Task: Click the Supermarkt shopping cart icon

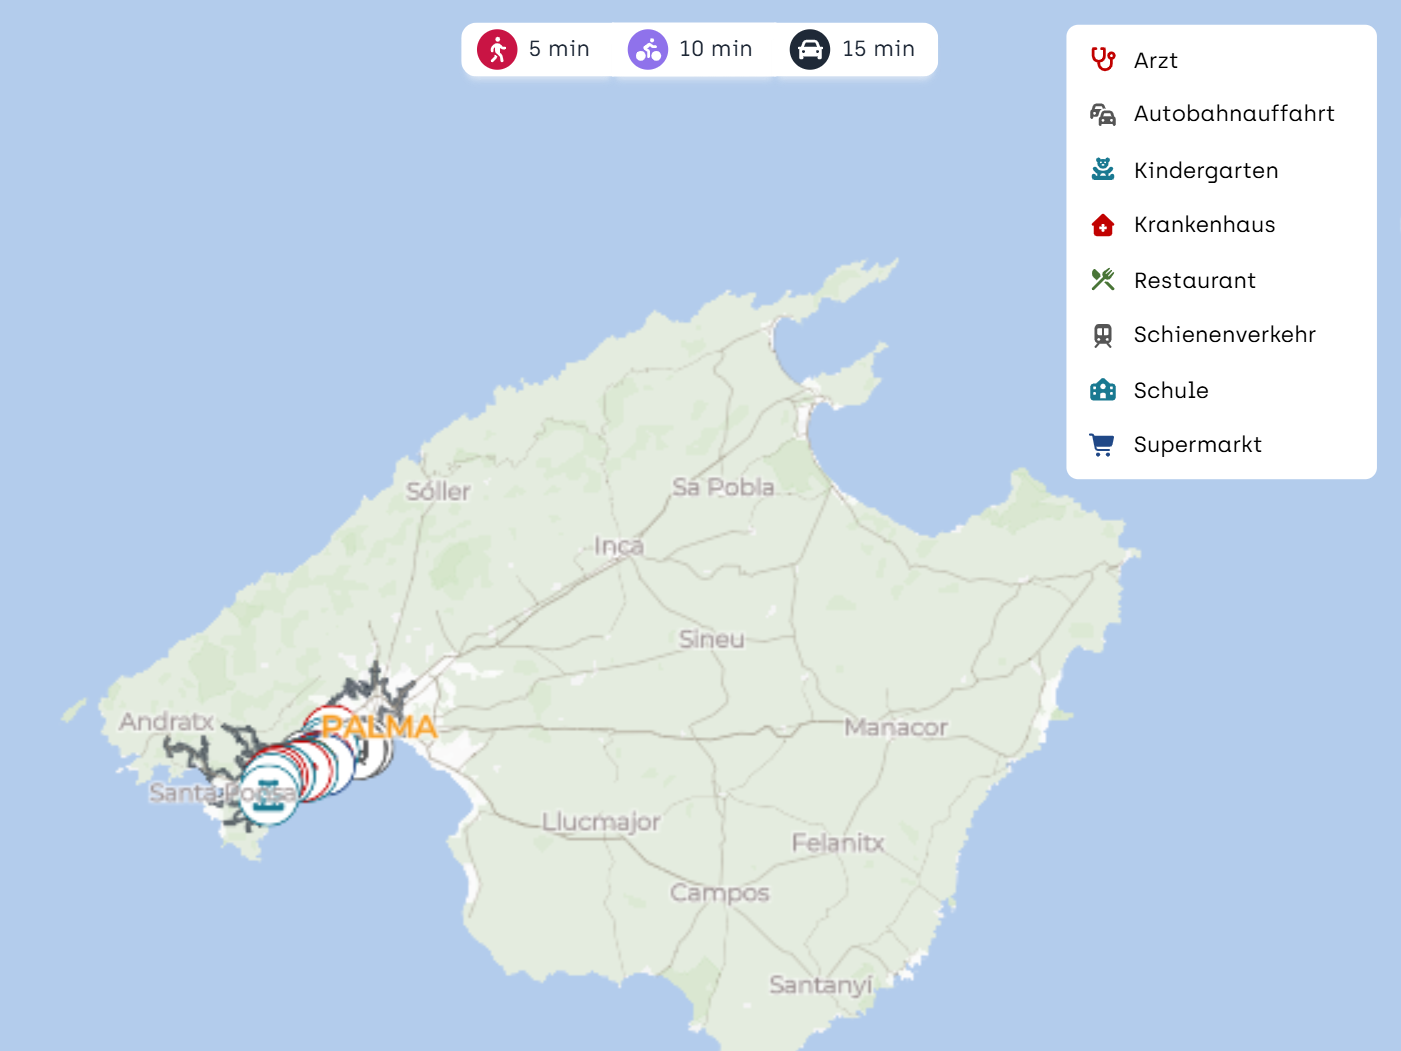Action: [1102, 445]
